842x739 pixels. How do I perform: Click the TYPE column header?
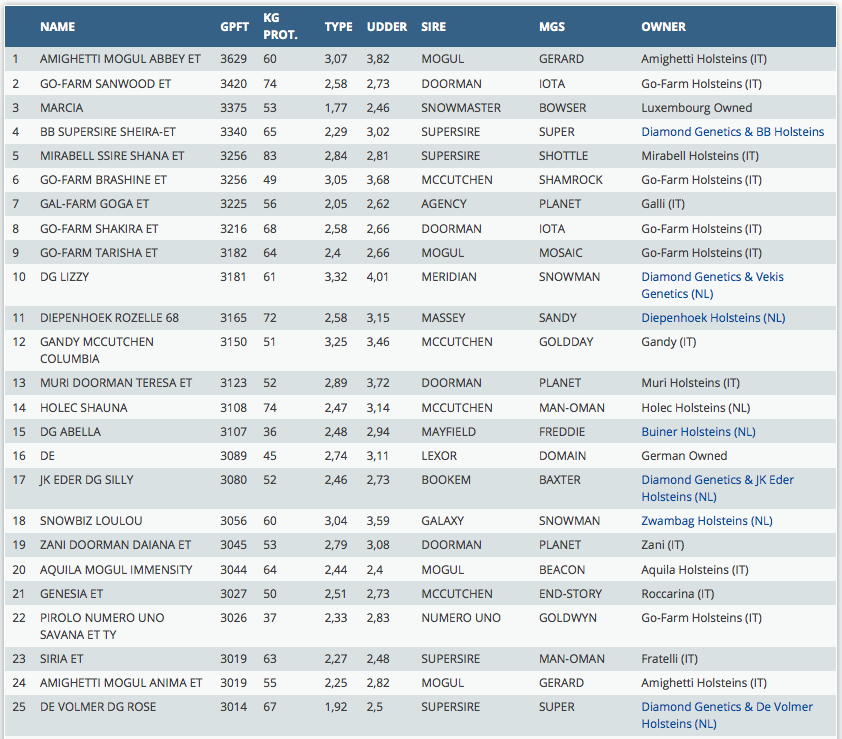pos(338,27)
